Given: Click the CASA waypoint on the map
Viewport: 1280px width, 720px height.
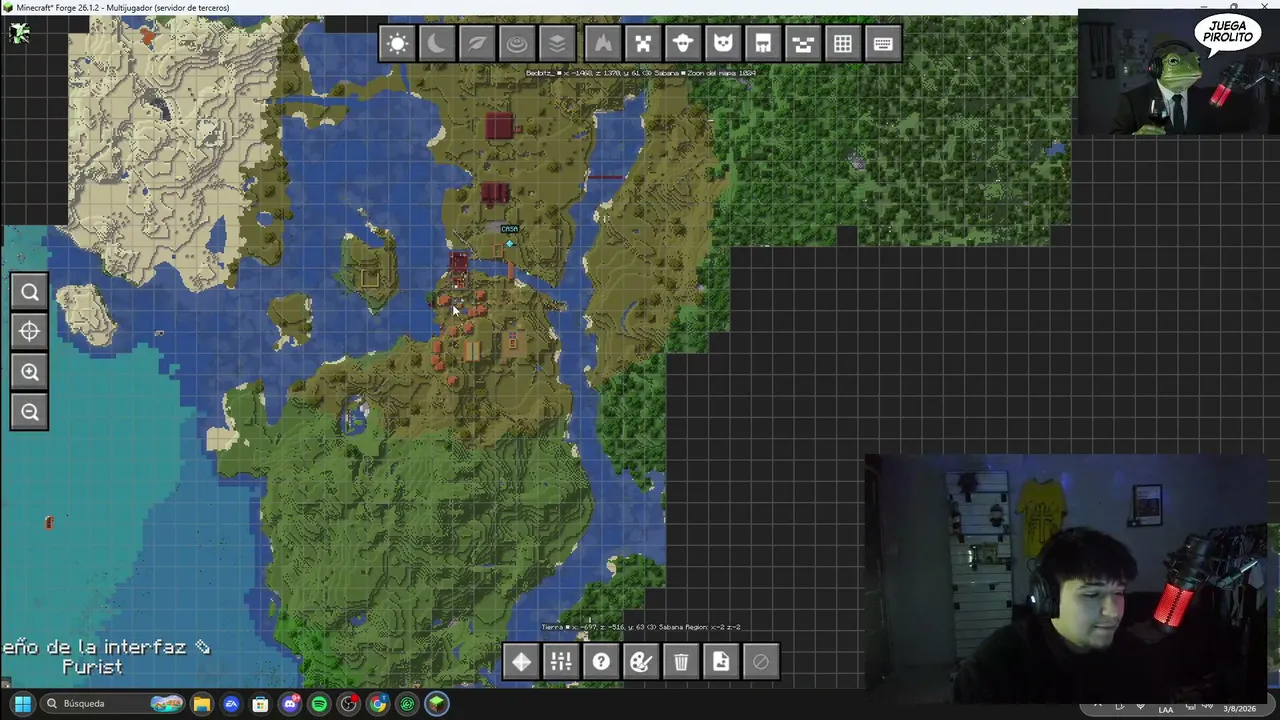Looking at the screenshot, I should [509, 242].
